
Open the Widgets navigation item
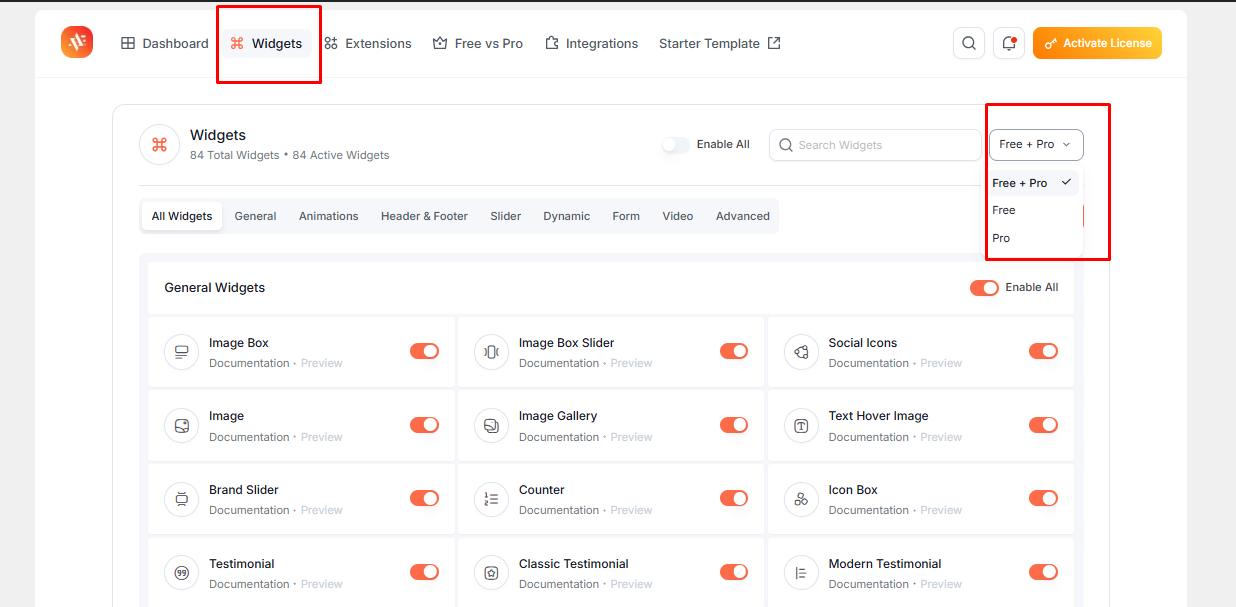(266, 43)
